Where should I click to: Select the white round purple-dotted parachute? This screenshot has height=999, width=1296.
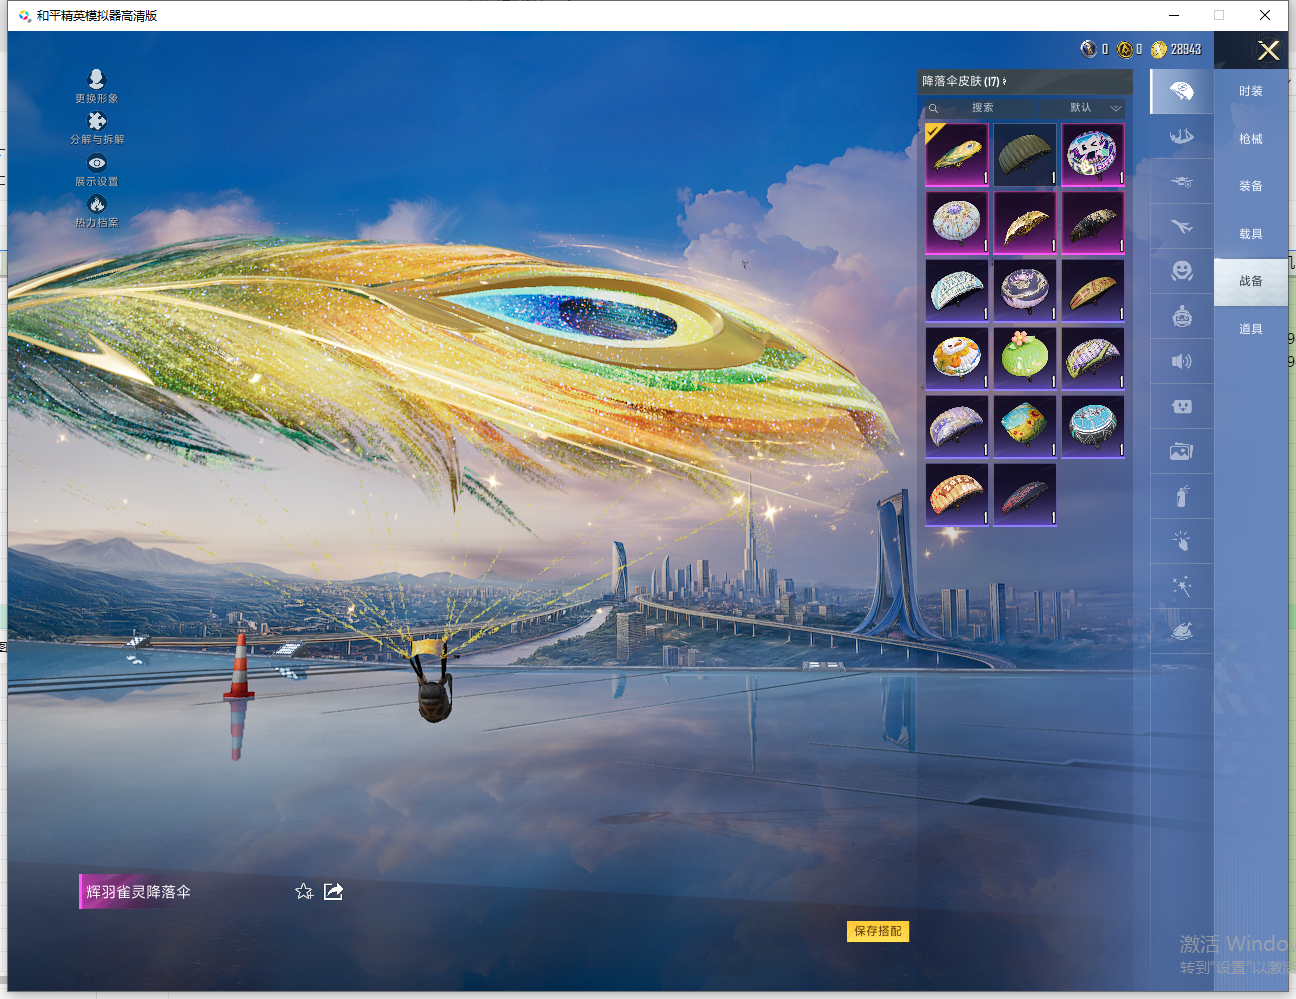(x=957, y=223)
